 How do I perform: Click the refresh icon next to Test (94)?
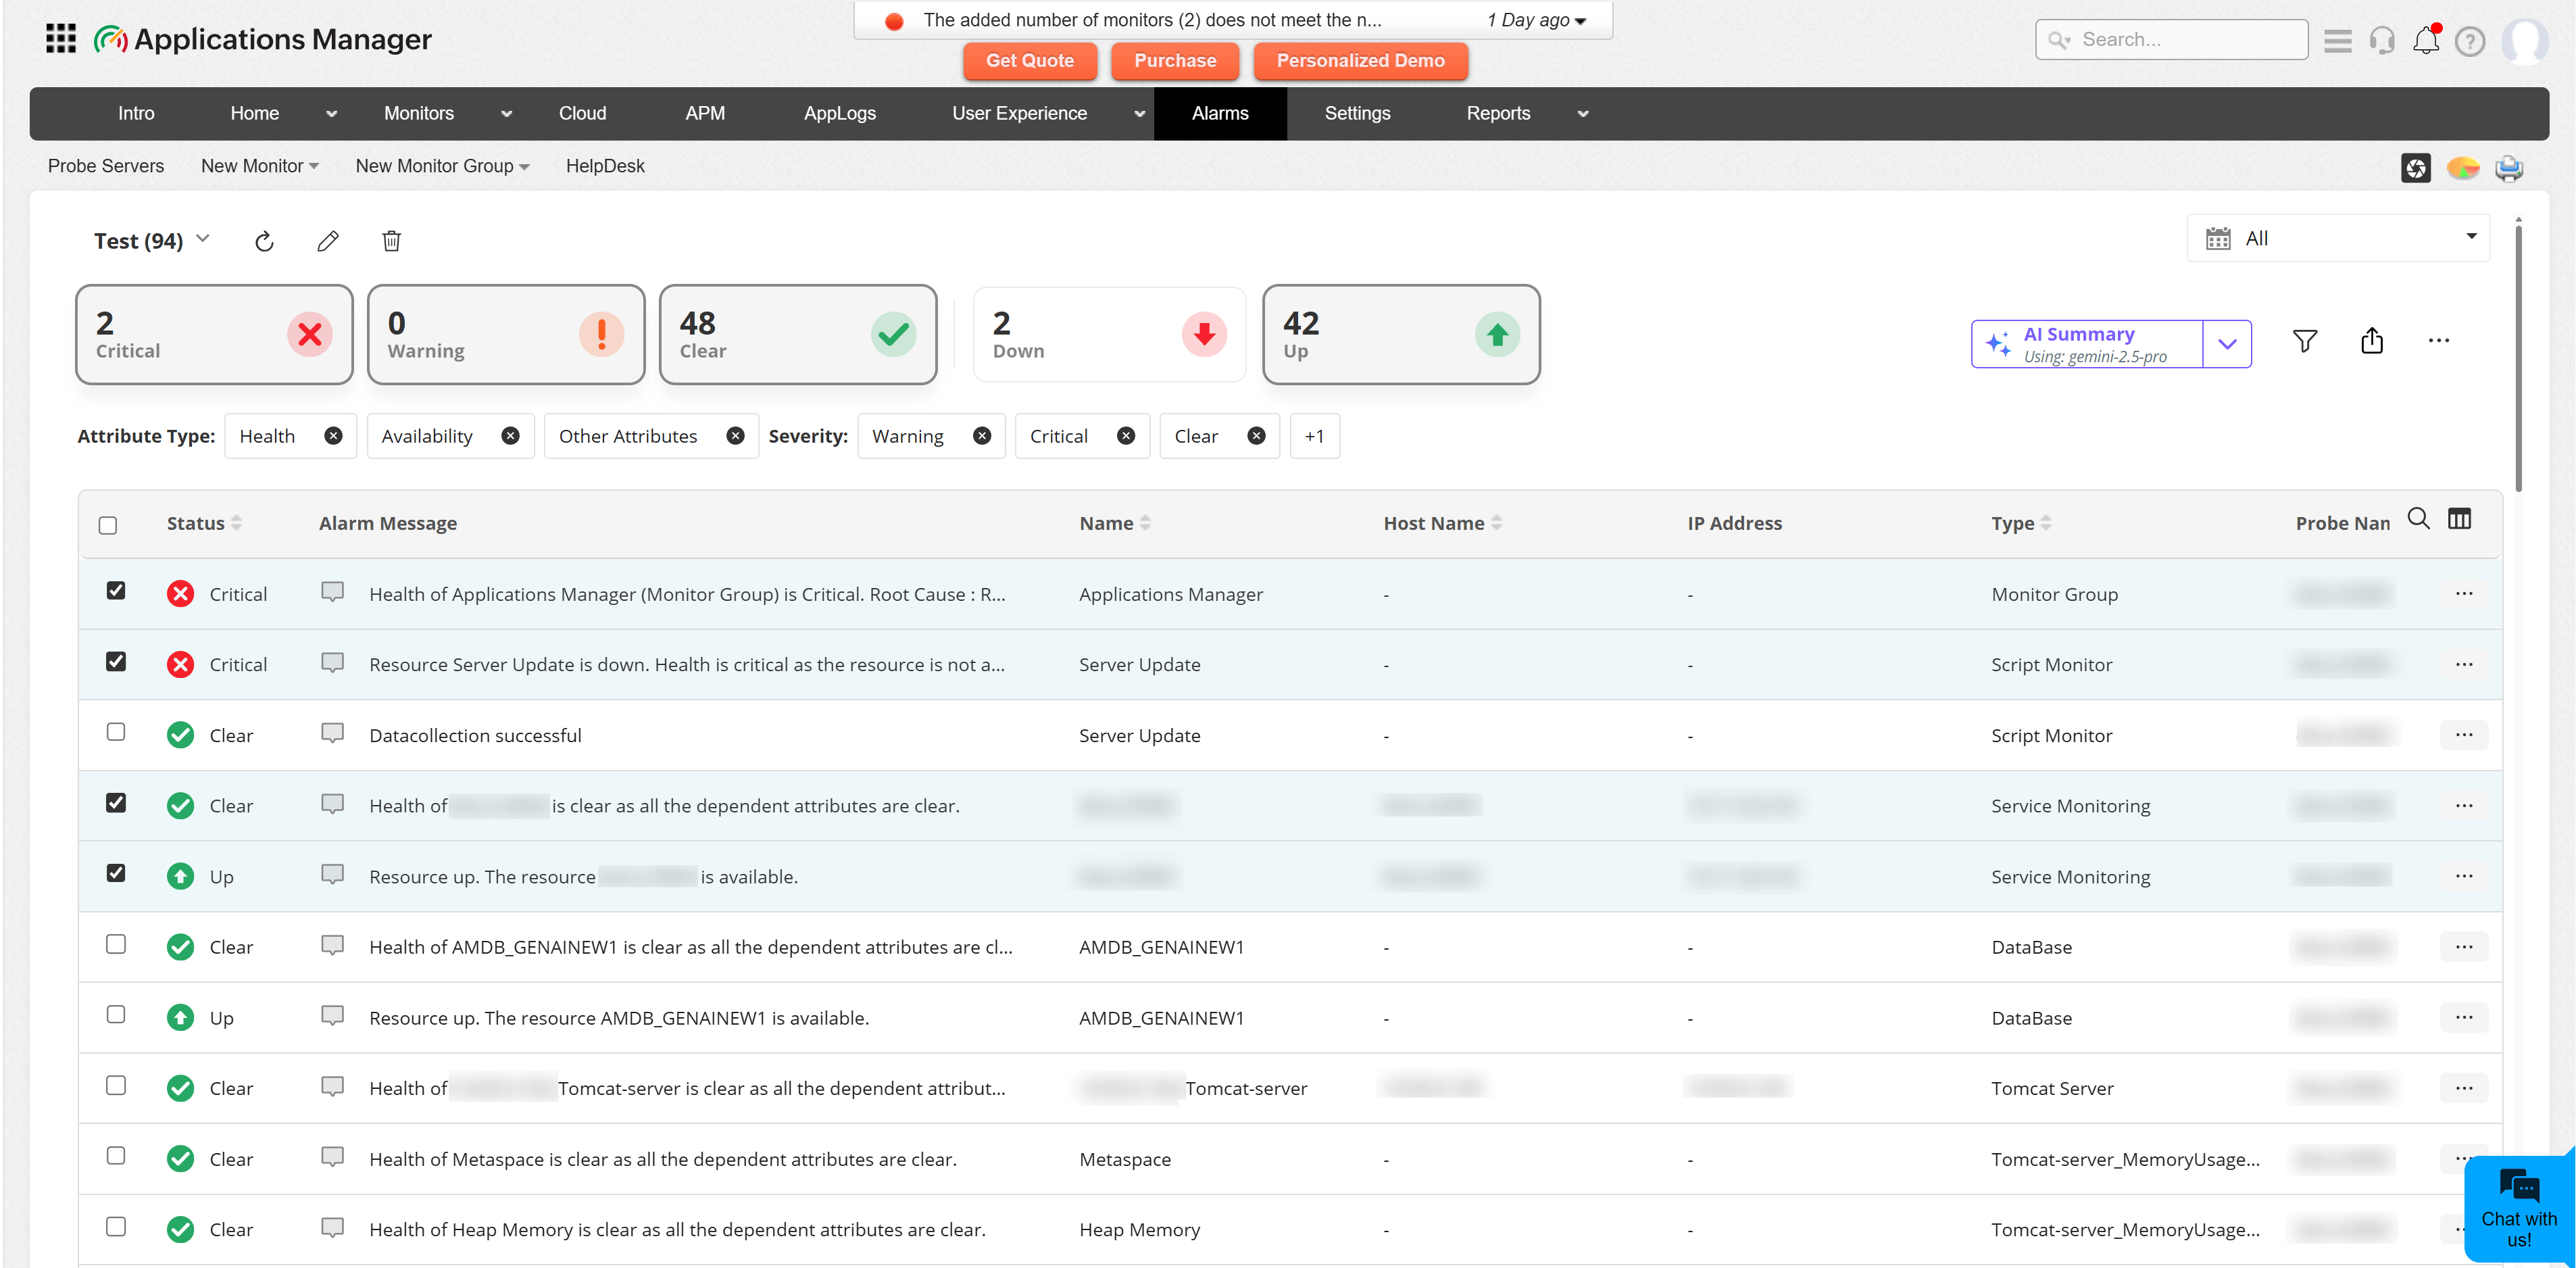(x=264, y=241)
